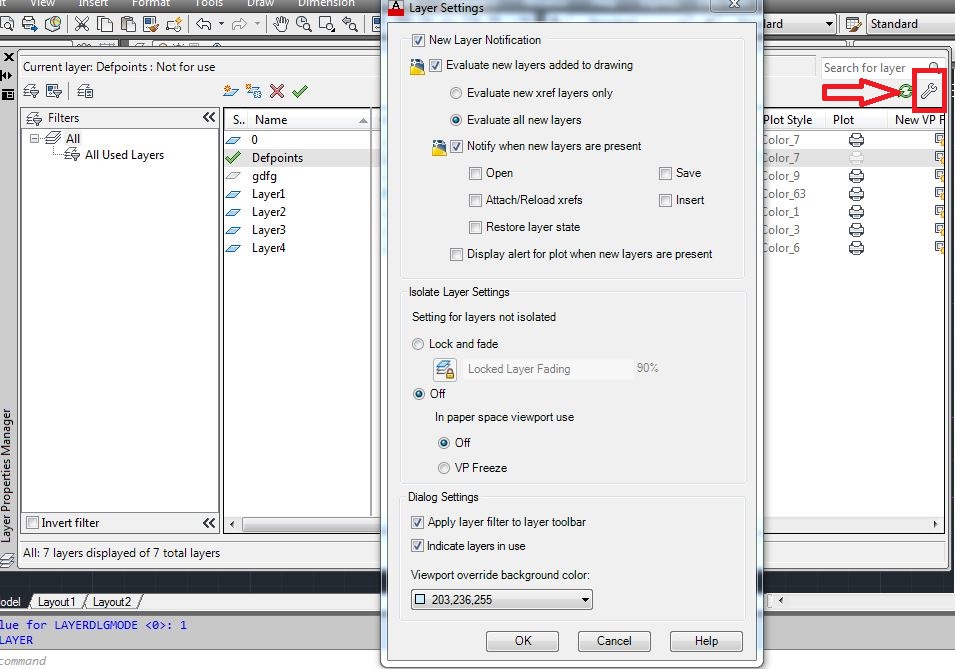Screen dimensions: 955x669
Task: Collapse the Filters pane
Action: point(209,117)
